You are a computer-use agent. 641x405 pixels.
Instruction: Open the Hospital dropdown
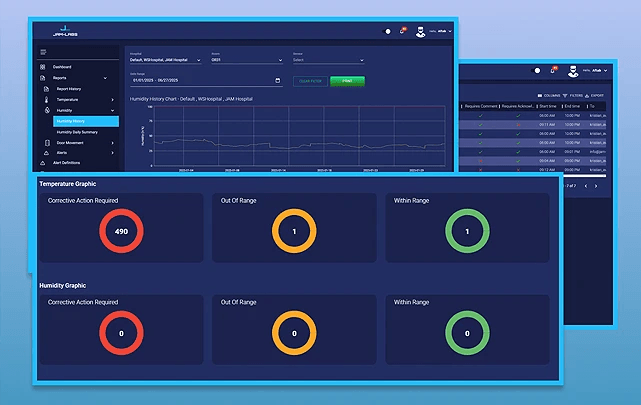point(167,60)
